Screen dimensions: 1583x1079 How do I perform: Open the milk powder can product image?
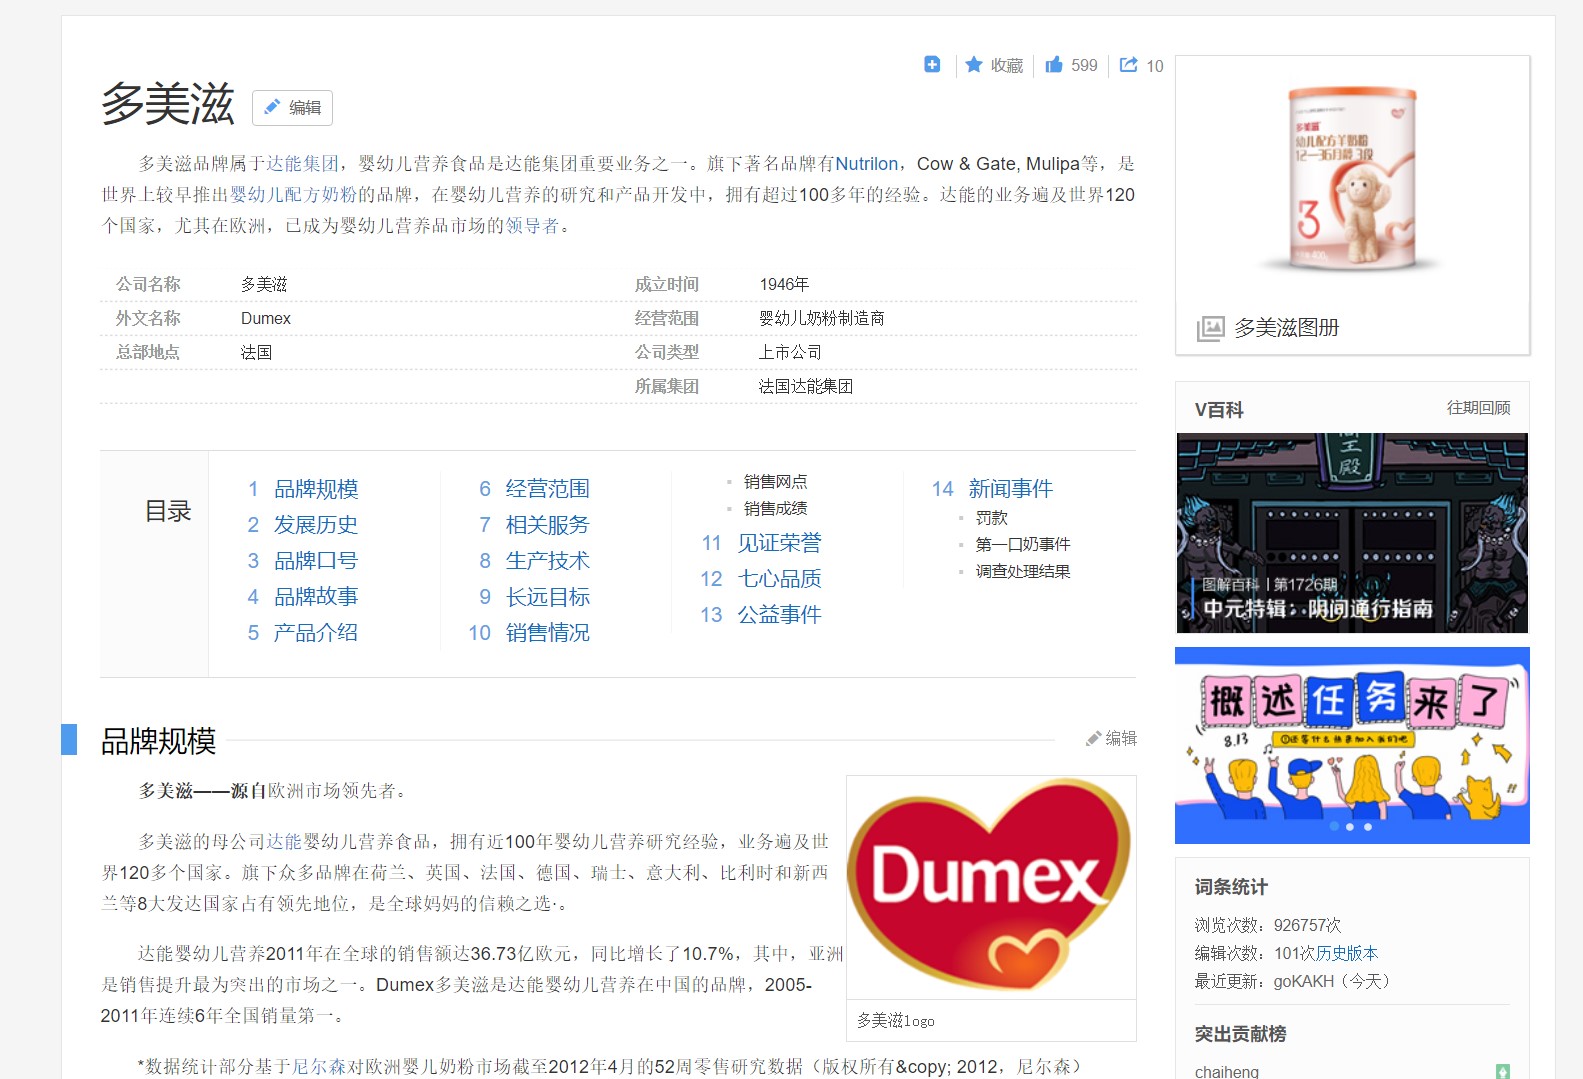pyautogui.click(x=1352, y=178)
